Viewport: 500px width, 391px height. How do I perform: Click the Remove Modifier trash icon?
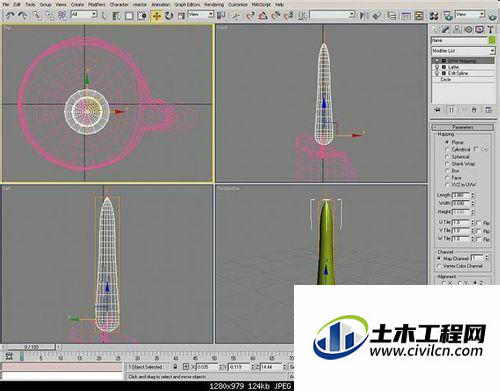tap(474, 110)
